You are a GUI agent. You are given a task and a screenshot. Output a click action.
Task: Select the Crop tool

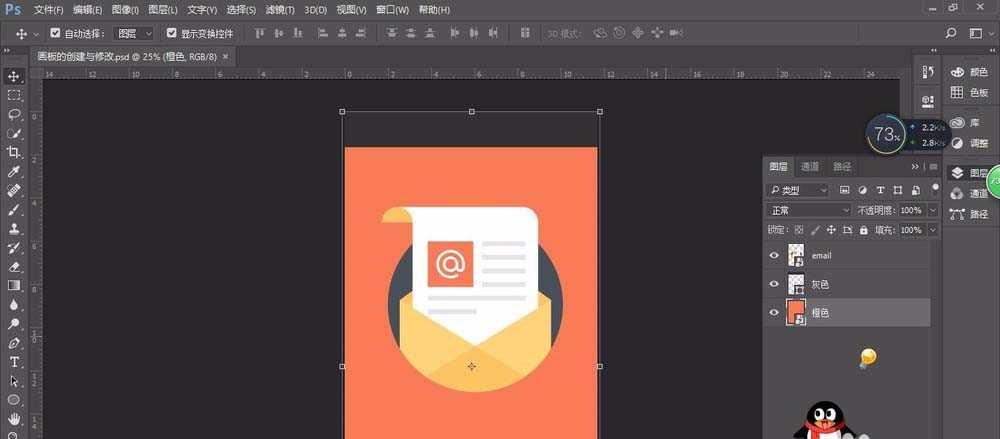13,152
